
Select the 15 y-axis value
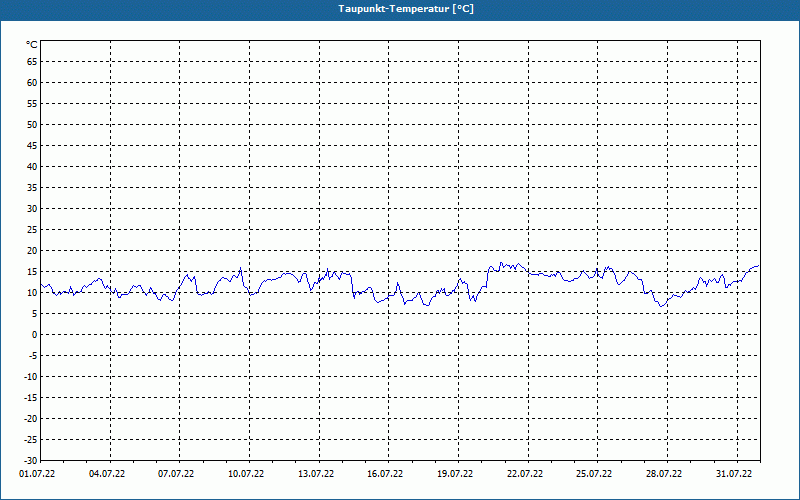[32, 271]
